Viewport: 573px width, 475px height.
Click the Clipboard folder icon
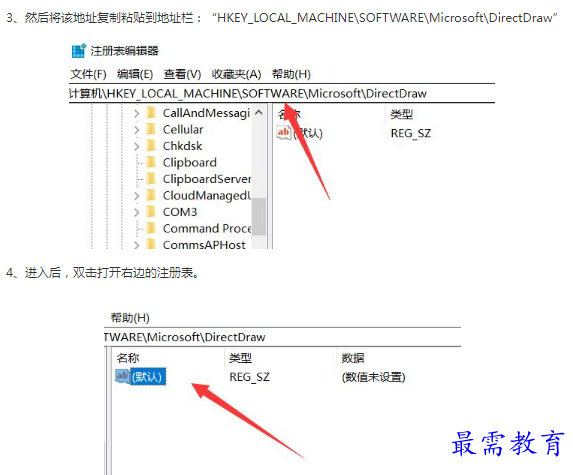151,162
